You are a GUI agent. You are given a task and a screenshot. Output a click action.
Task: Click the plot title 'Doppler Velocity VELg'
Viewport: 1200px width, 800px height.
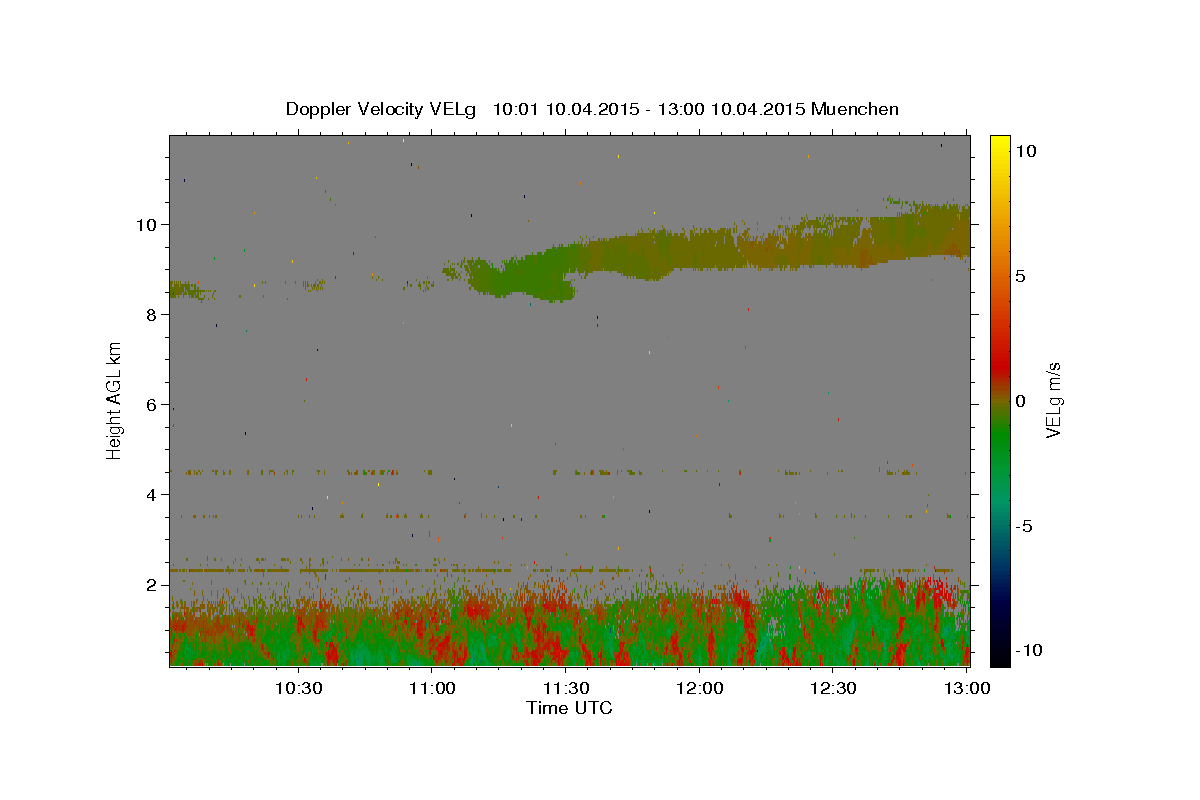coord(383,109)
